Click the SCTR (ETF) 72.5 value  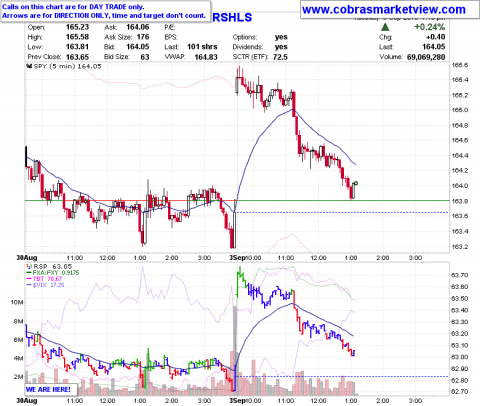280,57
